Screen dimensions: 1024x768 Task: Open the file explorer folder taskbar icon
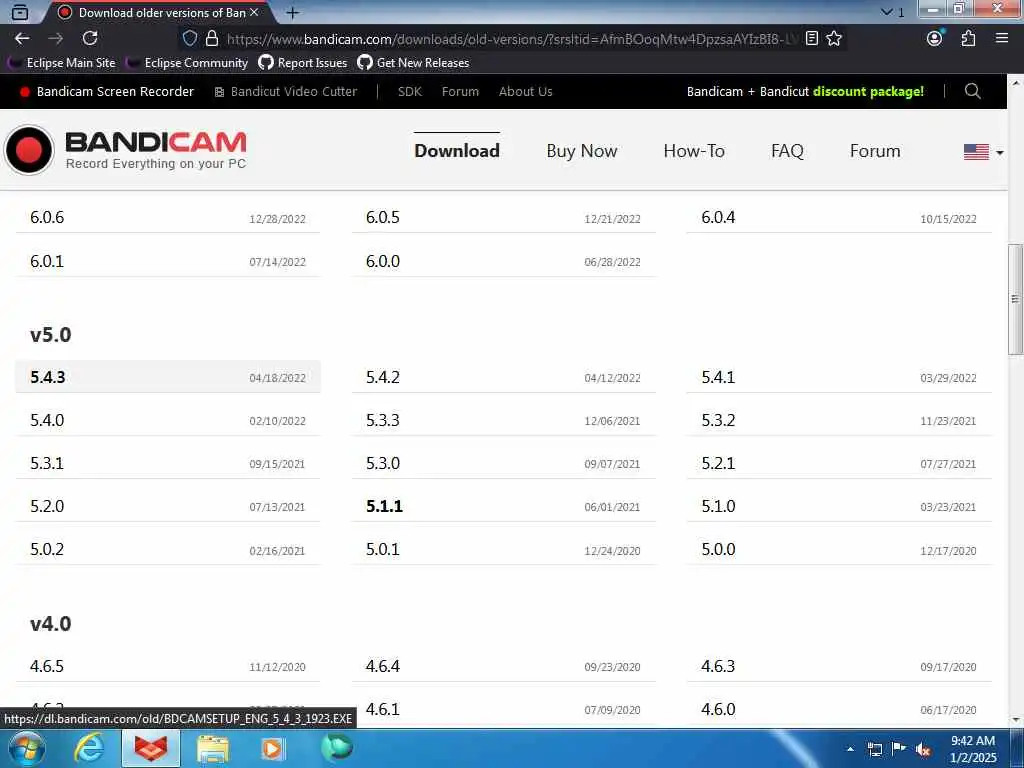[212, 748]
